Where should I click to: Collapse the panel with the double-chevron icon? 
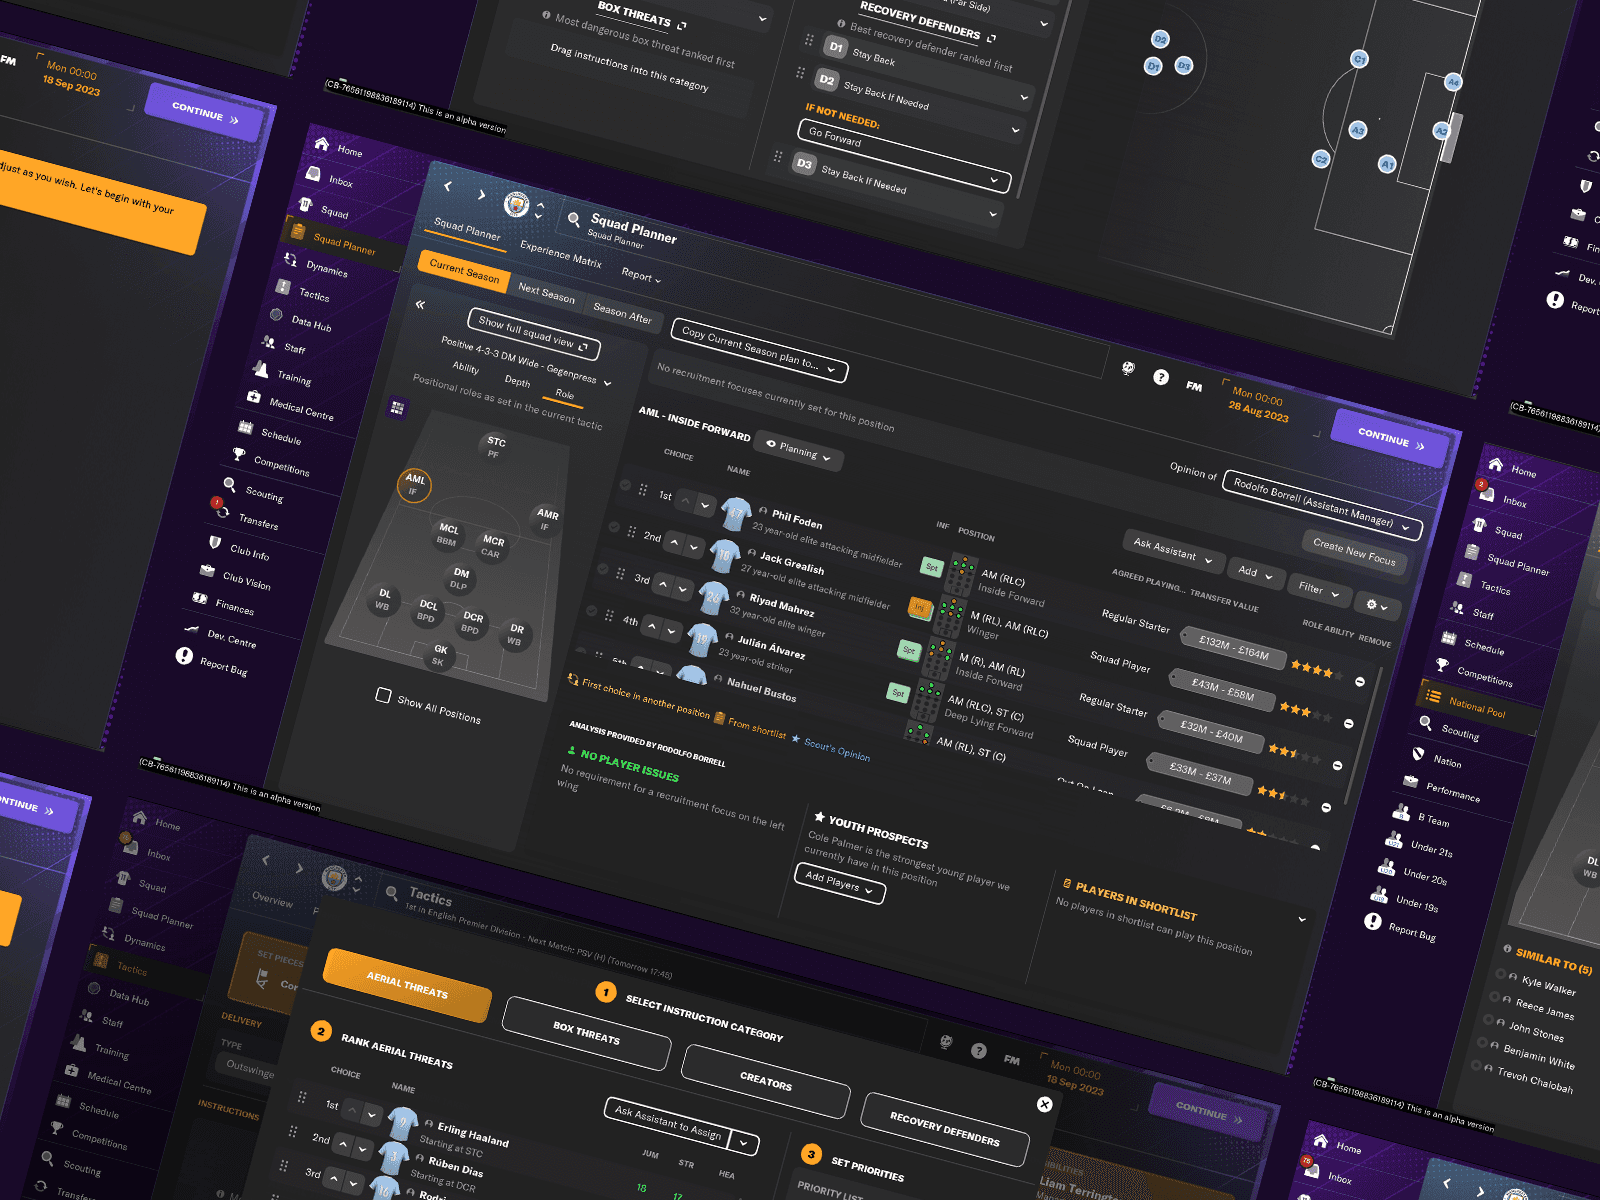(x=420, y=304)
